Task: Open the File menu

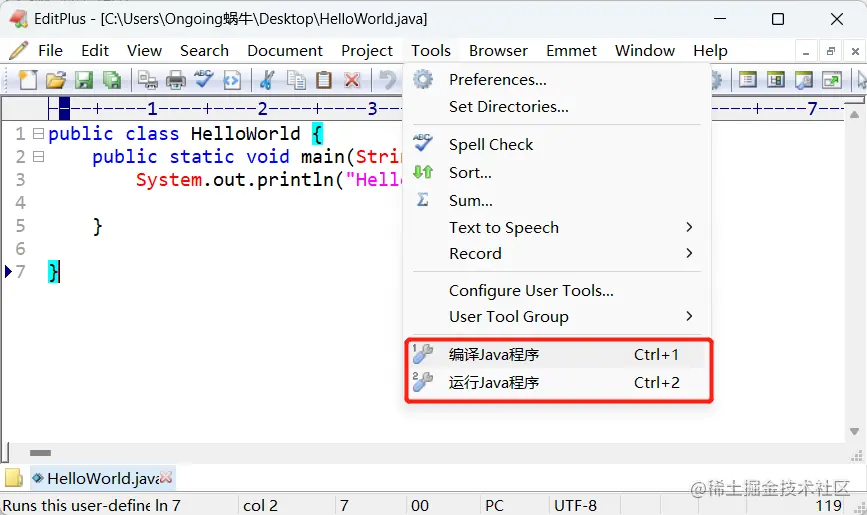Action: tap(50, 51)
